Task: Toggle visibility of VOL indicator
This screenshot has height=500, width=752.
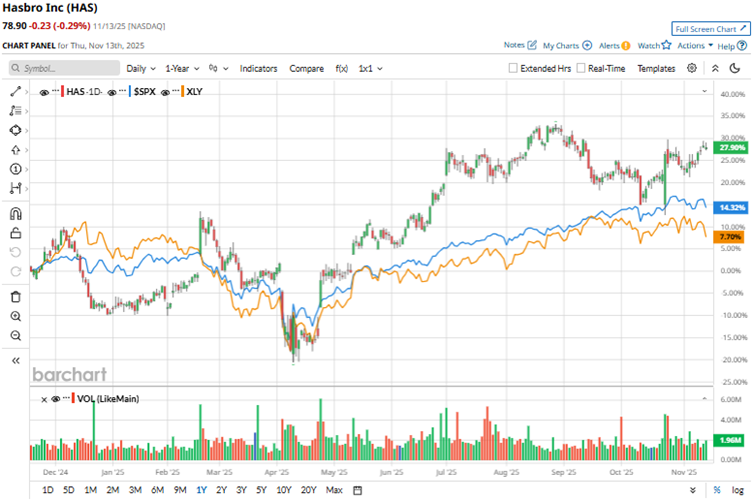Action: pos(55,399)
